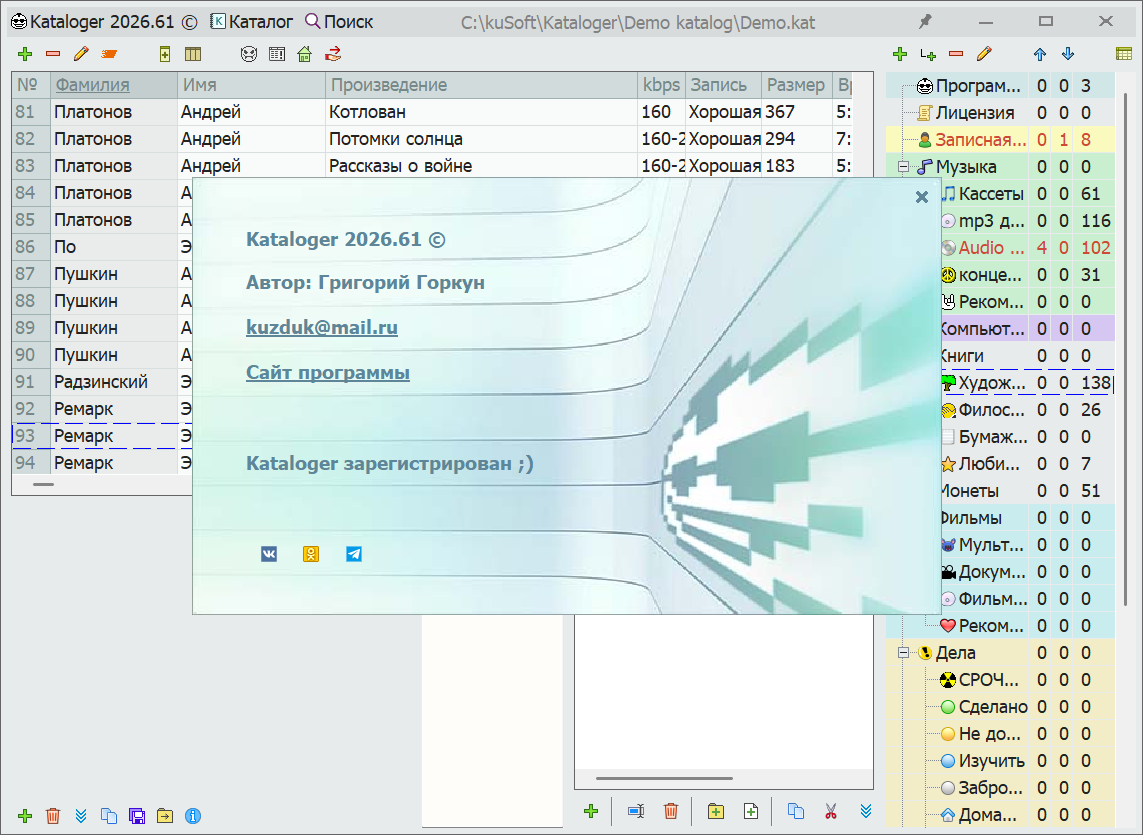Click the green house icon in toolbar
Viewport: 1143px width, 835px height.
click(305, 54)
